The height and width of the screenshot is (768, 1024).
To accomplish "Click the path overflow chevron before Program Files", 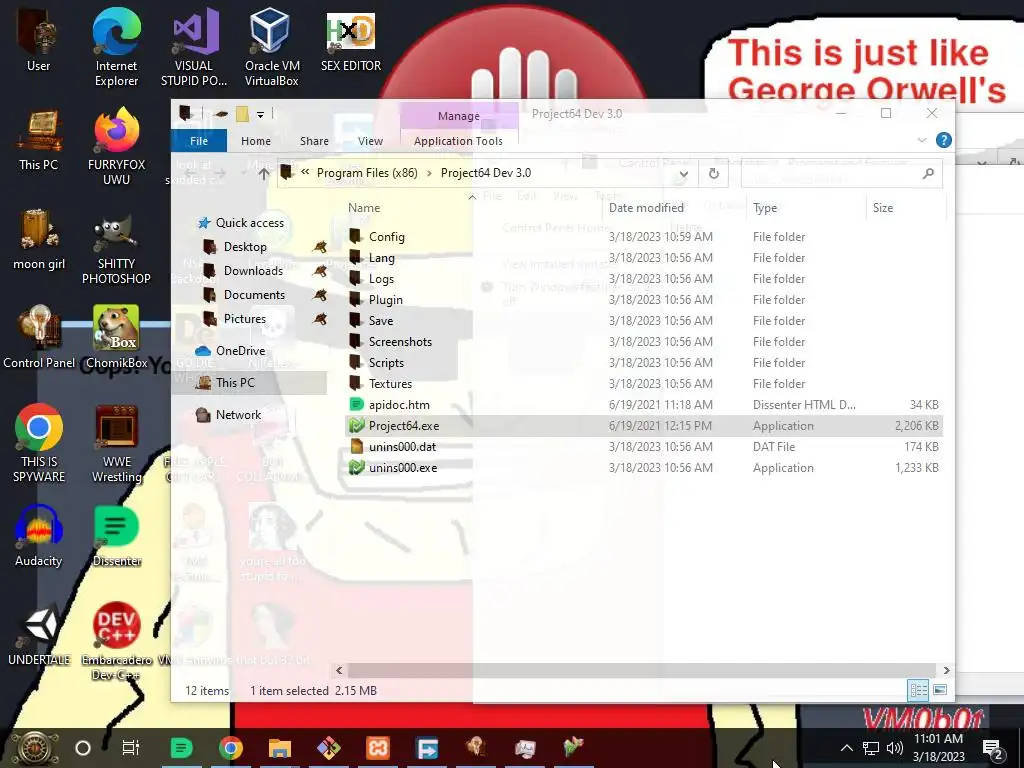I will click(x=305, y=172).
